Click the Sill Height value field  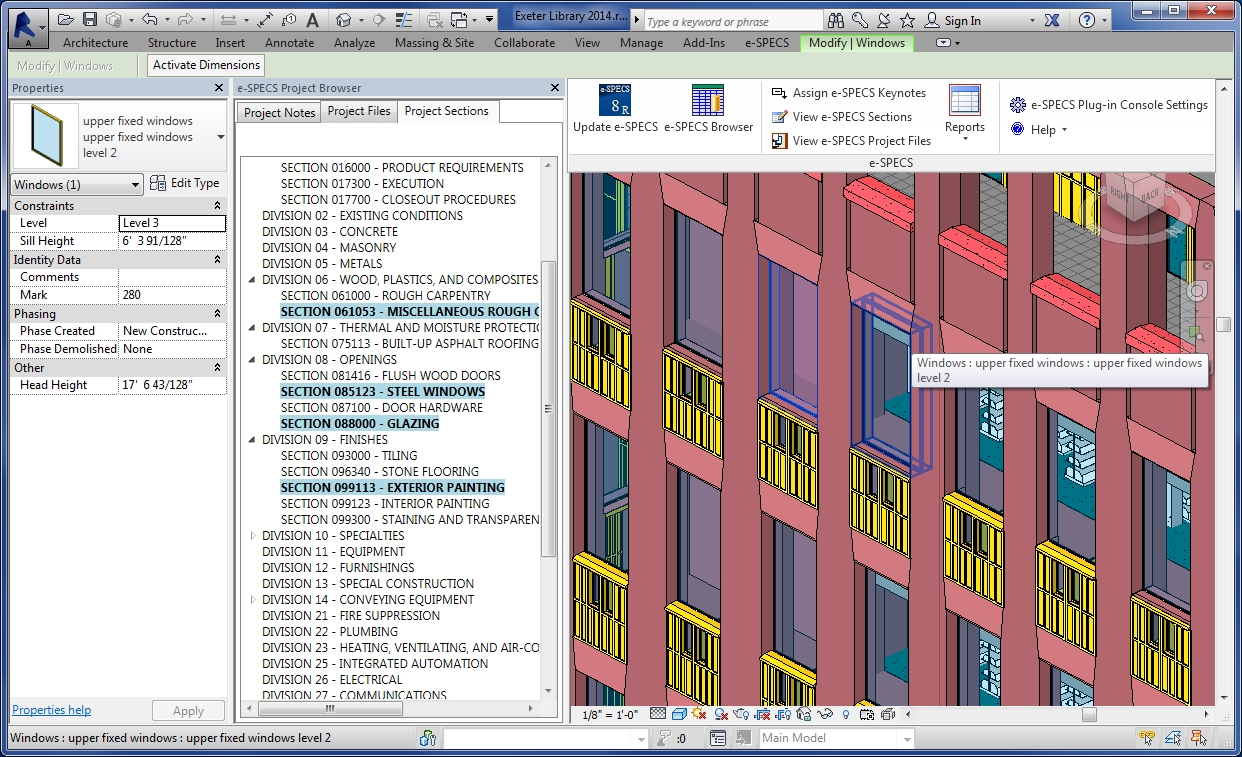tap(172, 241)
